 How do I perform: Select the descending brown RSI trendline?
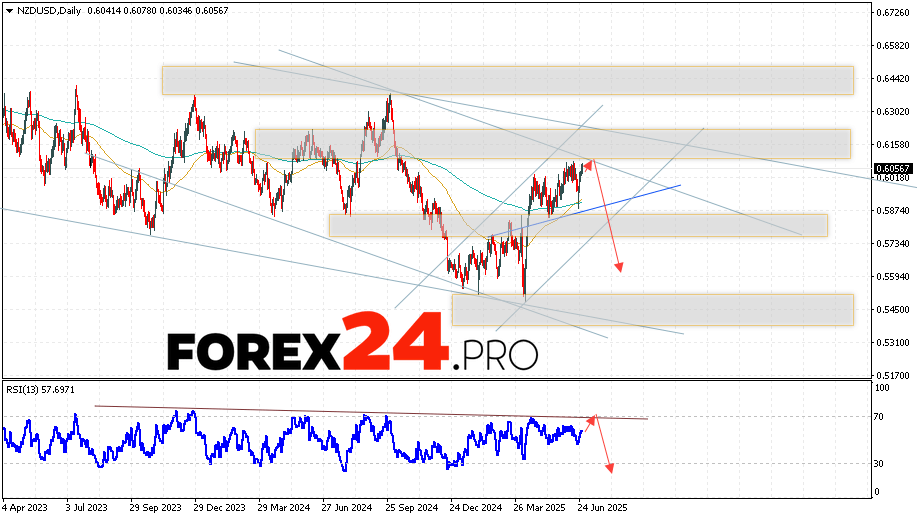(x=370, y=412)
